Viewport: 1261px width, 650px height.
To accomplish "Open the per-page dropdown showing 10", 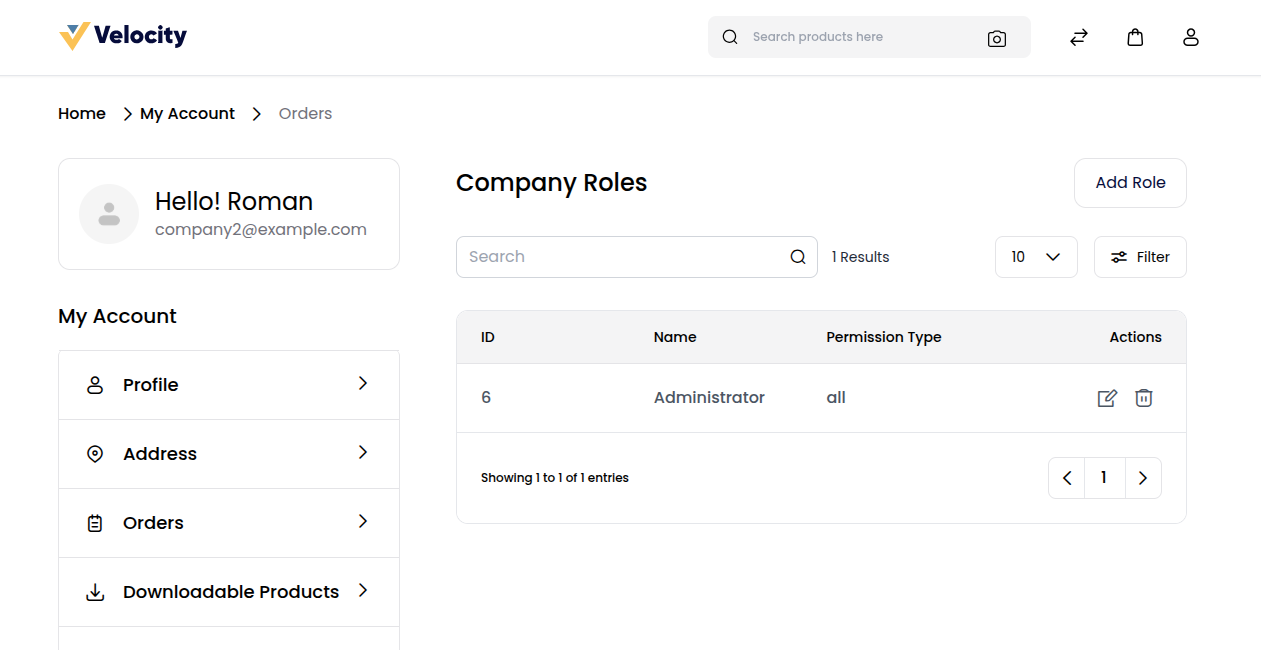I will pos(1035,257).
